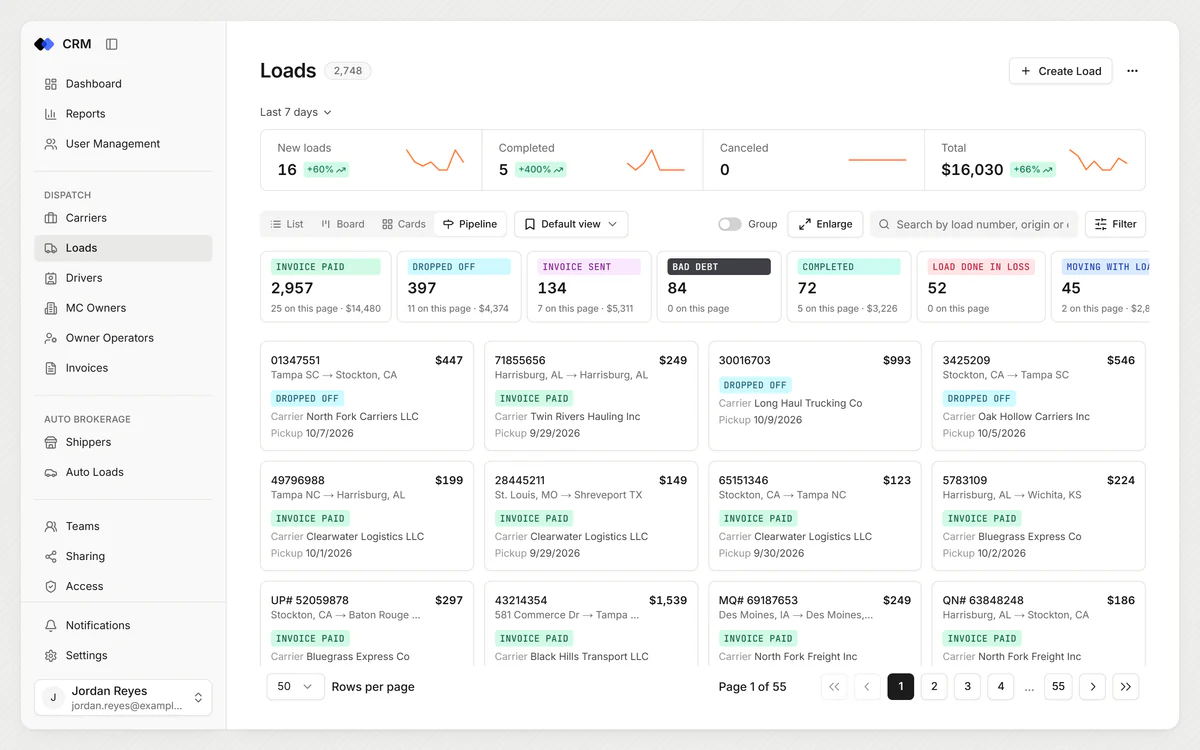Click the CRM logo icon
The width and height of the screenshot is (1200, 750).
tap(44, 44)
